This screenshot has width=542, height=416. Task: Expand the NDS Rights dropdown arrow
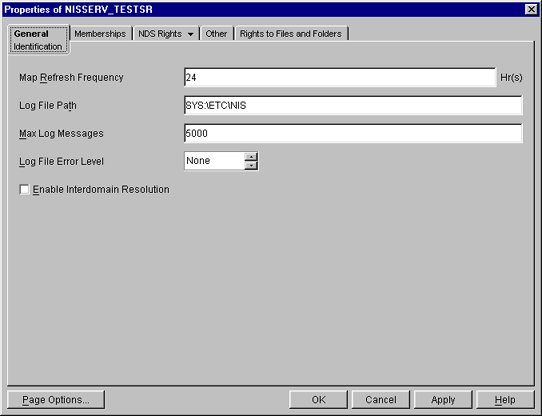click(190, 34)
